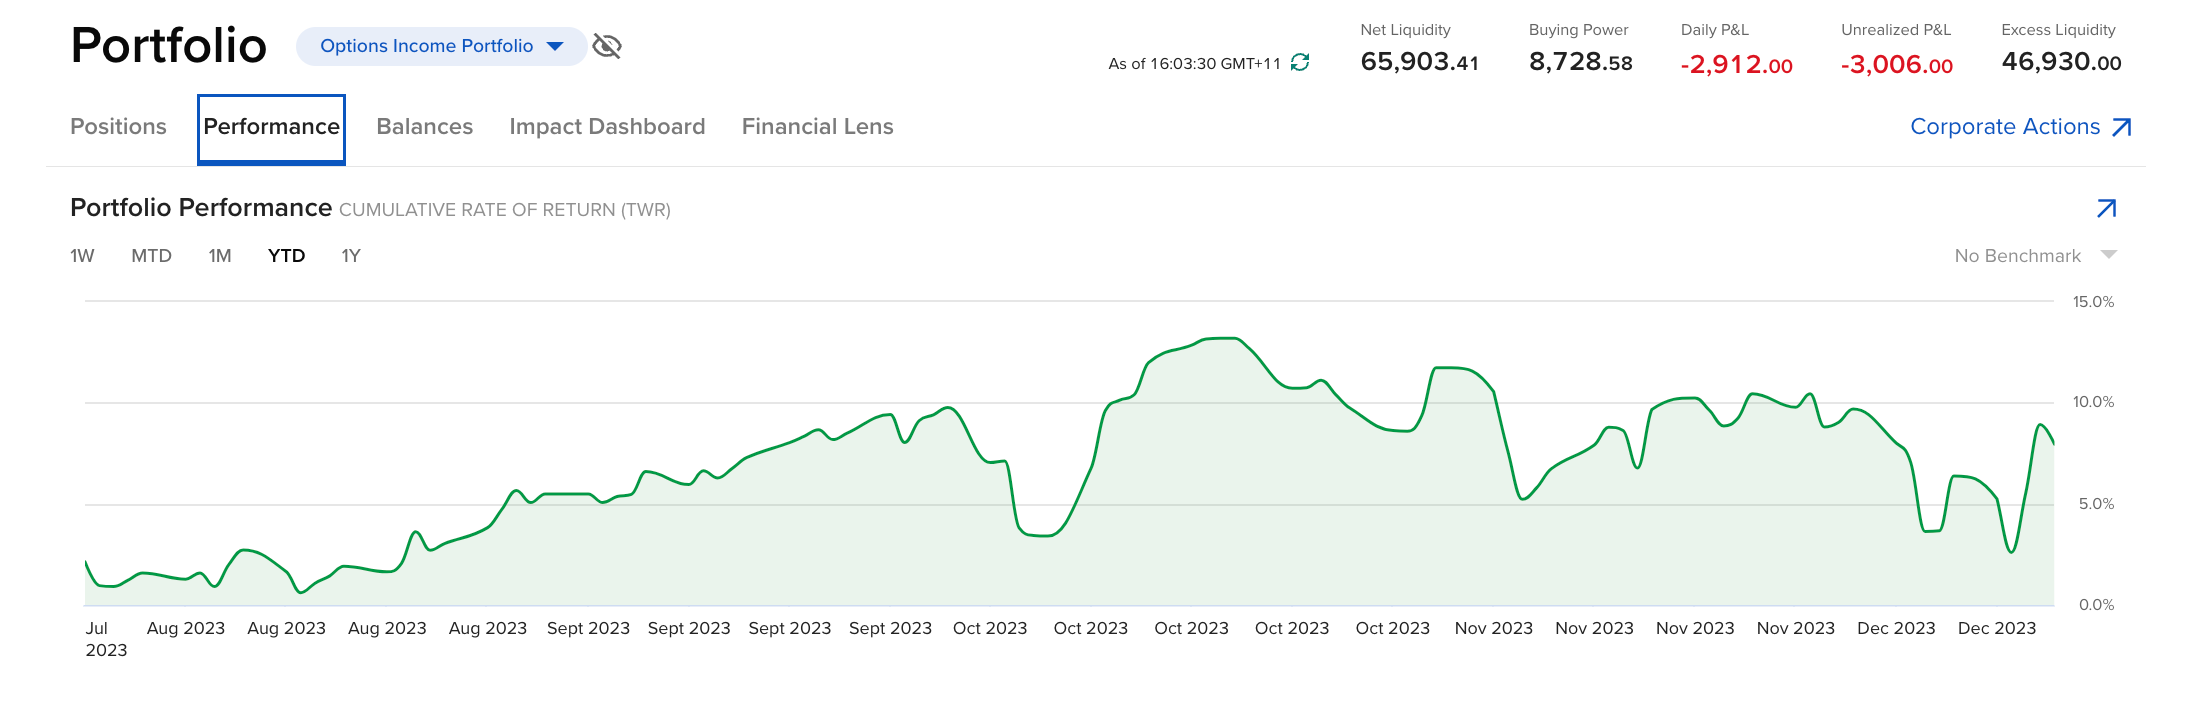Click the last Dec 2023 axis label
This screenshot has width=2186, height=702.
point(1996,628)
